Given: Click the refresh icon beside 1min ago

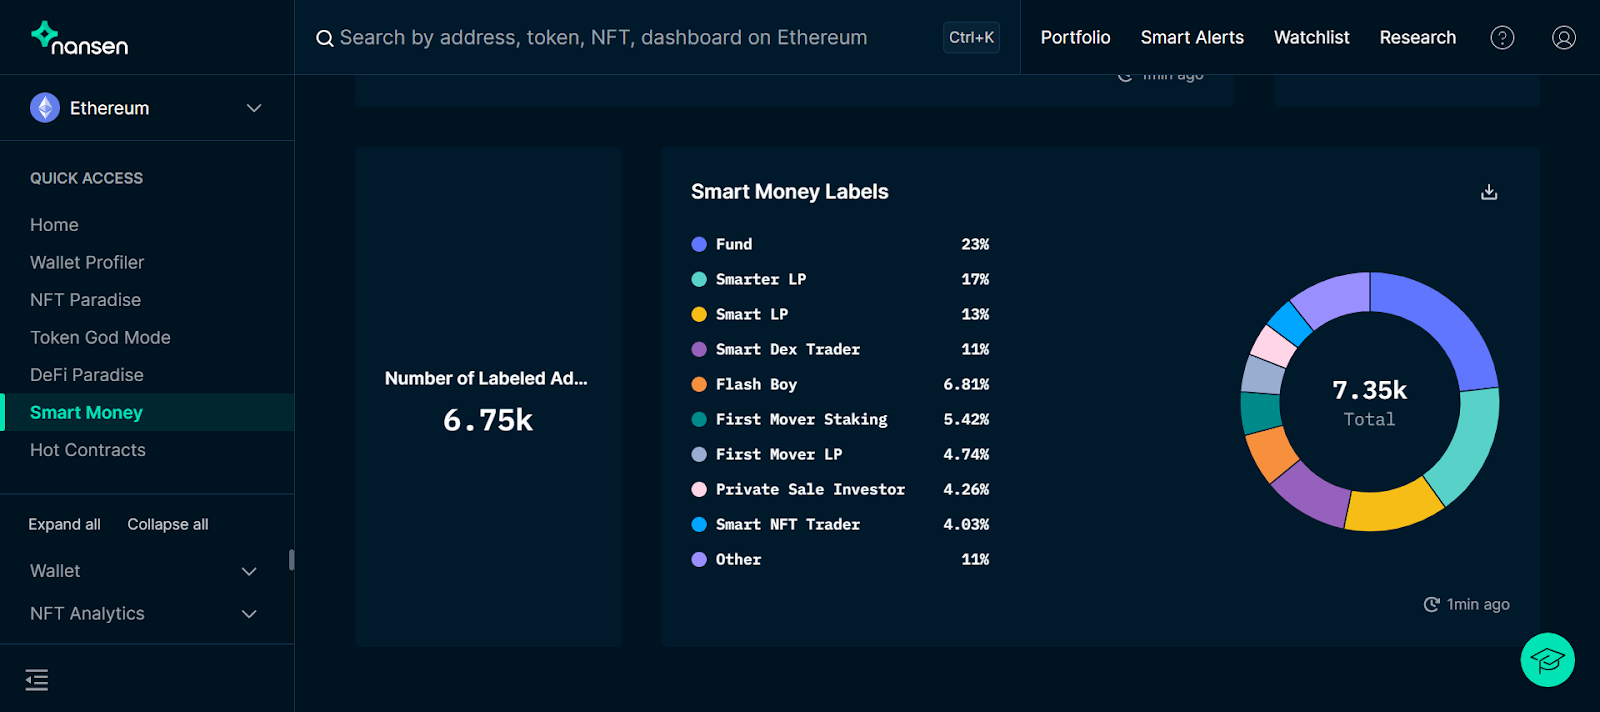Looking at the screenshot, I should pyautogui.click(x=1431, y=604).
